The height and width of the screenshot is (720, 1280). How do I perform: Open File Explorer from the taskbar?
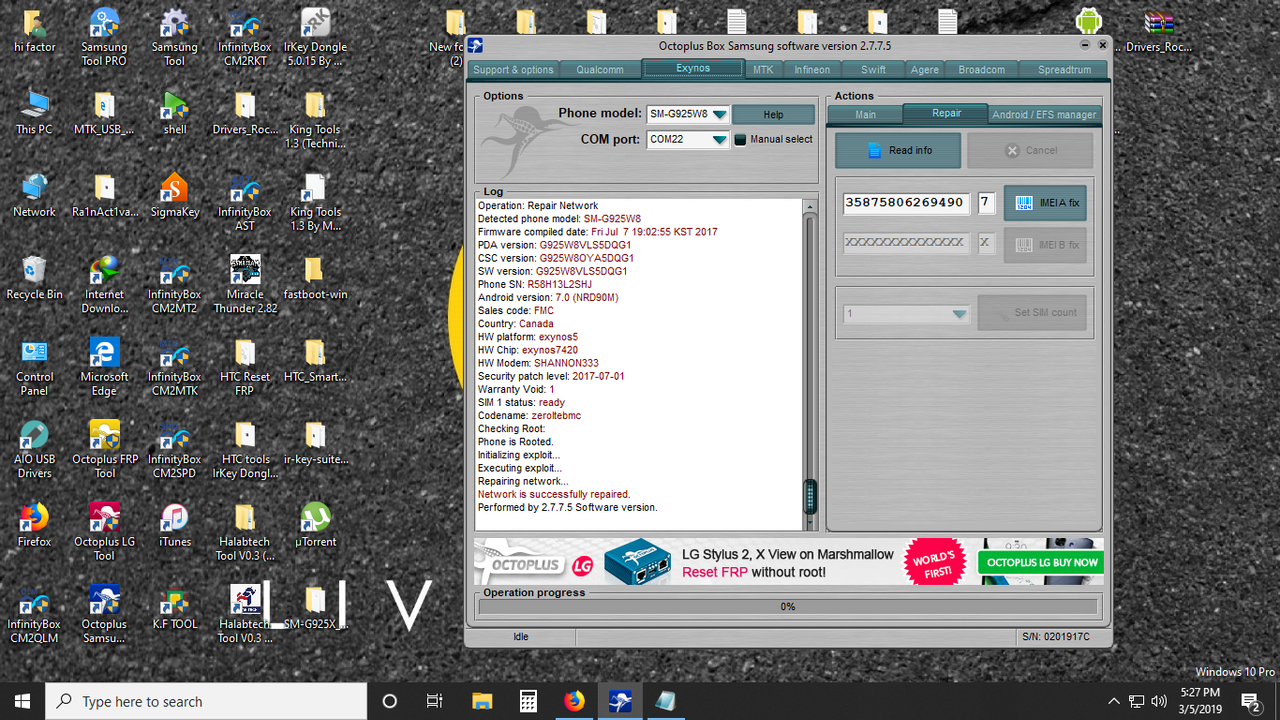(482, 701)
